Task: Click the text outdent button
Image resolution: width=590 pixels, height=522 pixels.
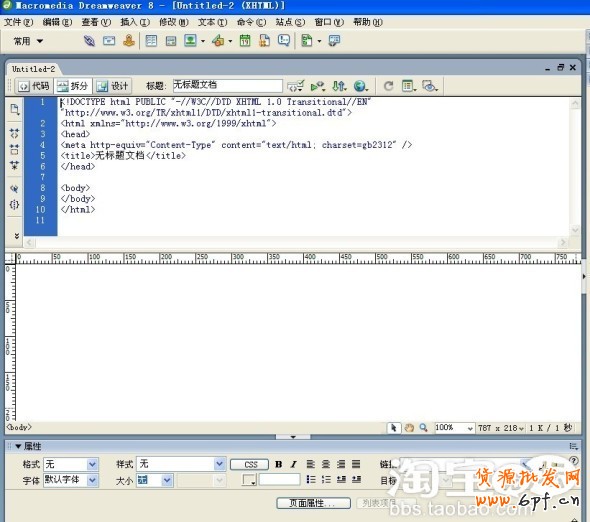Action: pyautogui.click(x=341, y=479)
